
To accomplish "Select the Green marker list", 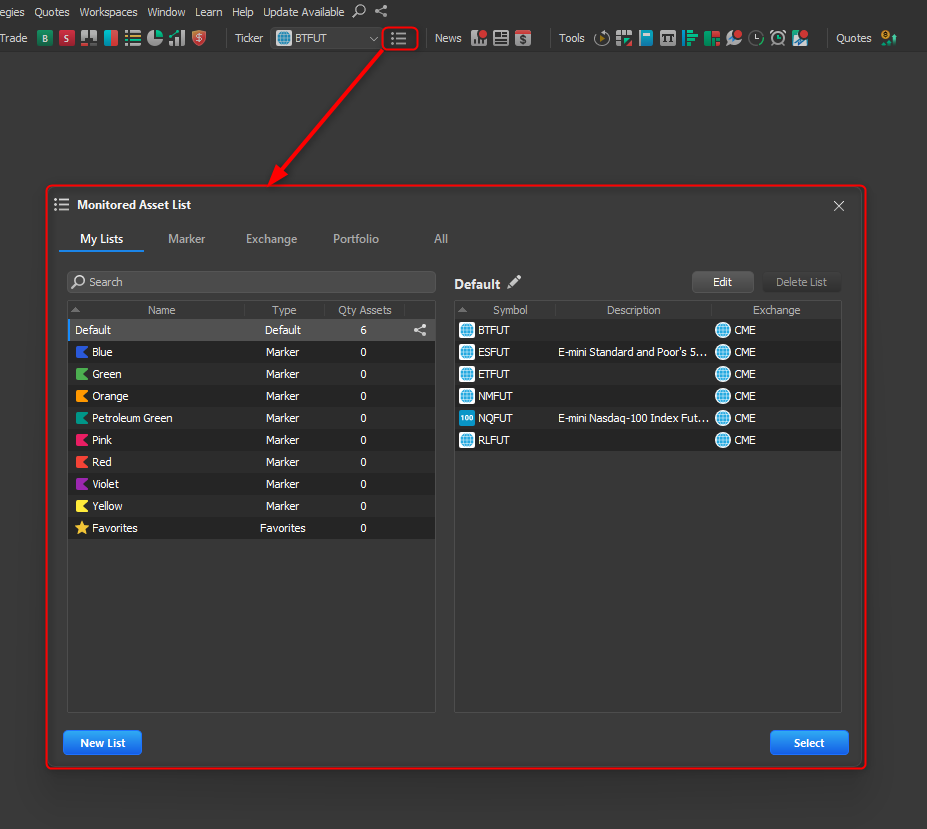I will point(251,374).
